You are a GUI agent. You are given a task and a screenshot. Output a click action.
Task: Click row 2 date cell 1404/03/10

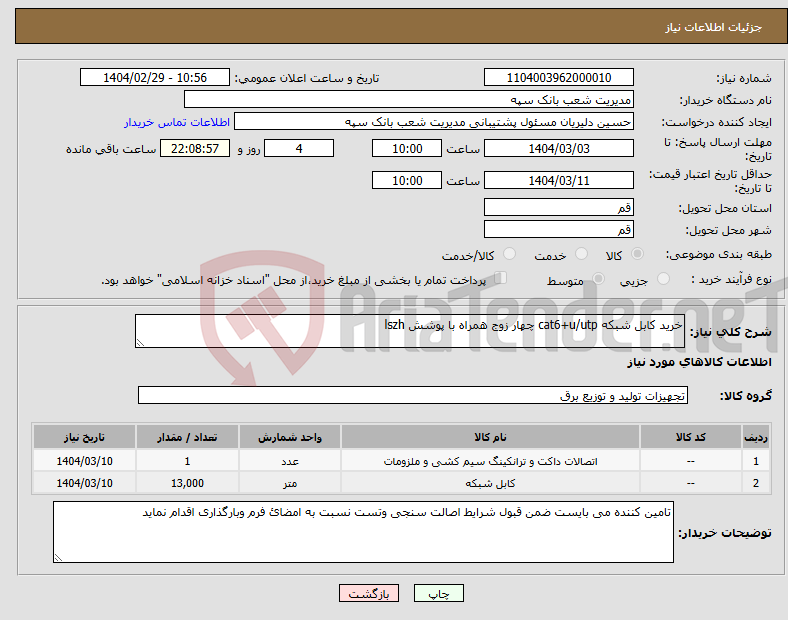click(x=84, y=483)
